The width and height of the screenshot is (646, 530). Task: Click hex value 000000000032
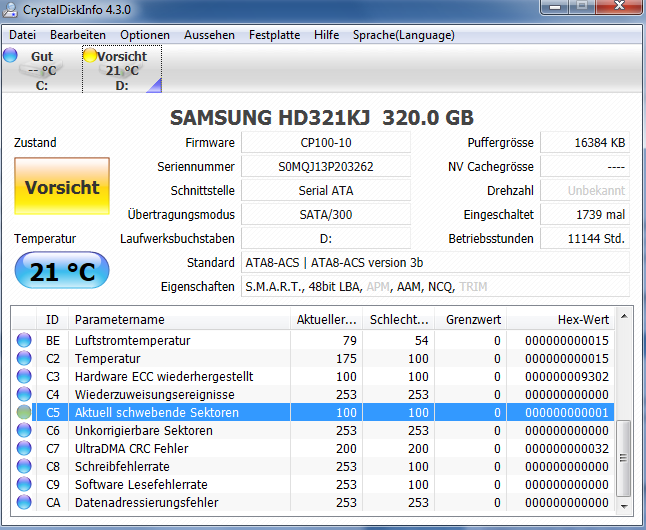pyautogui.click(x=566, y=448)
